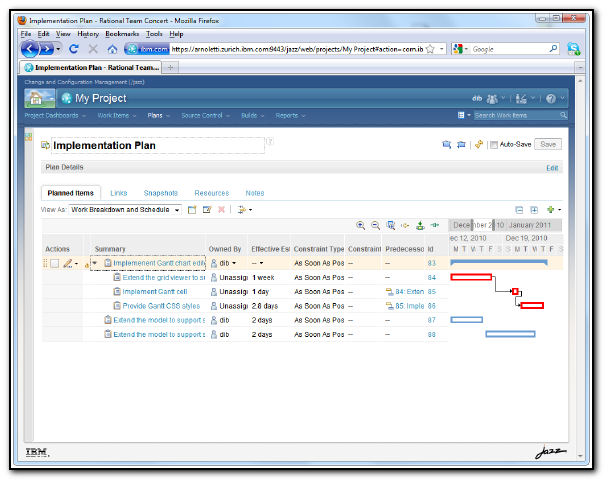Open View As Work Breakdown dropdown
This screenshot has width=604, height=480.
click(x=125, y=210)
